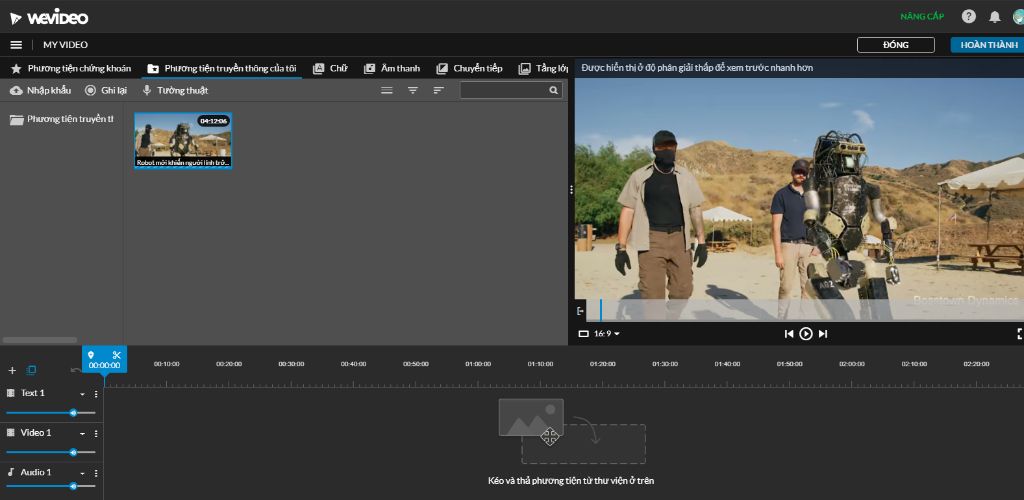Click the MY VIDEO project title
This screenshot has width=1024, height=500.
[x=65, y=45]
